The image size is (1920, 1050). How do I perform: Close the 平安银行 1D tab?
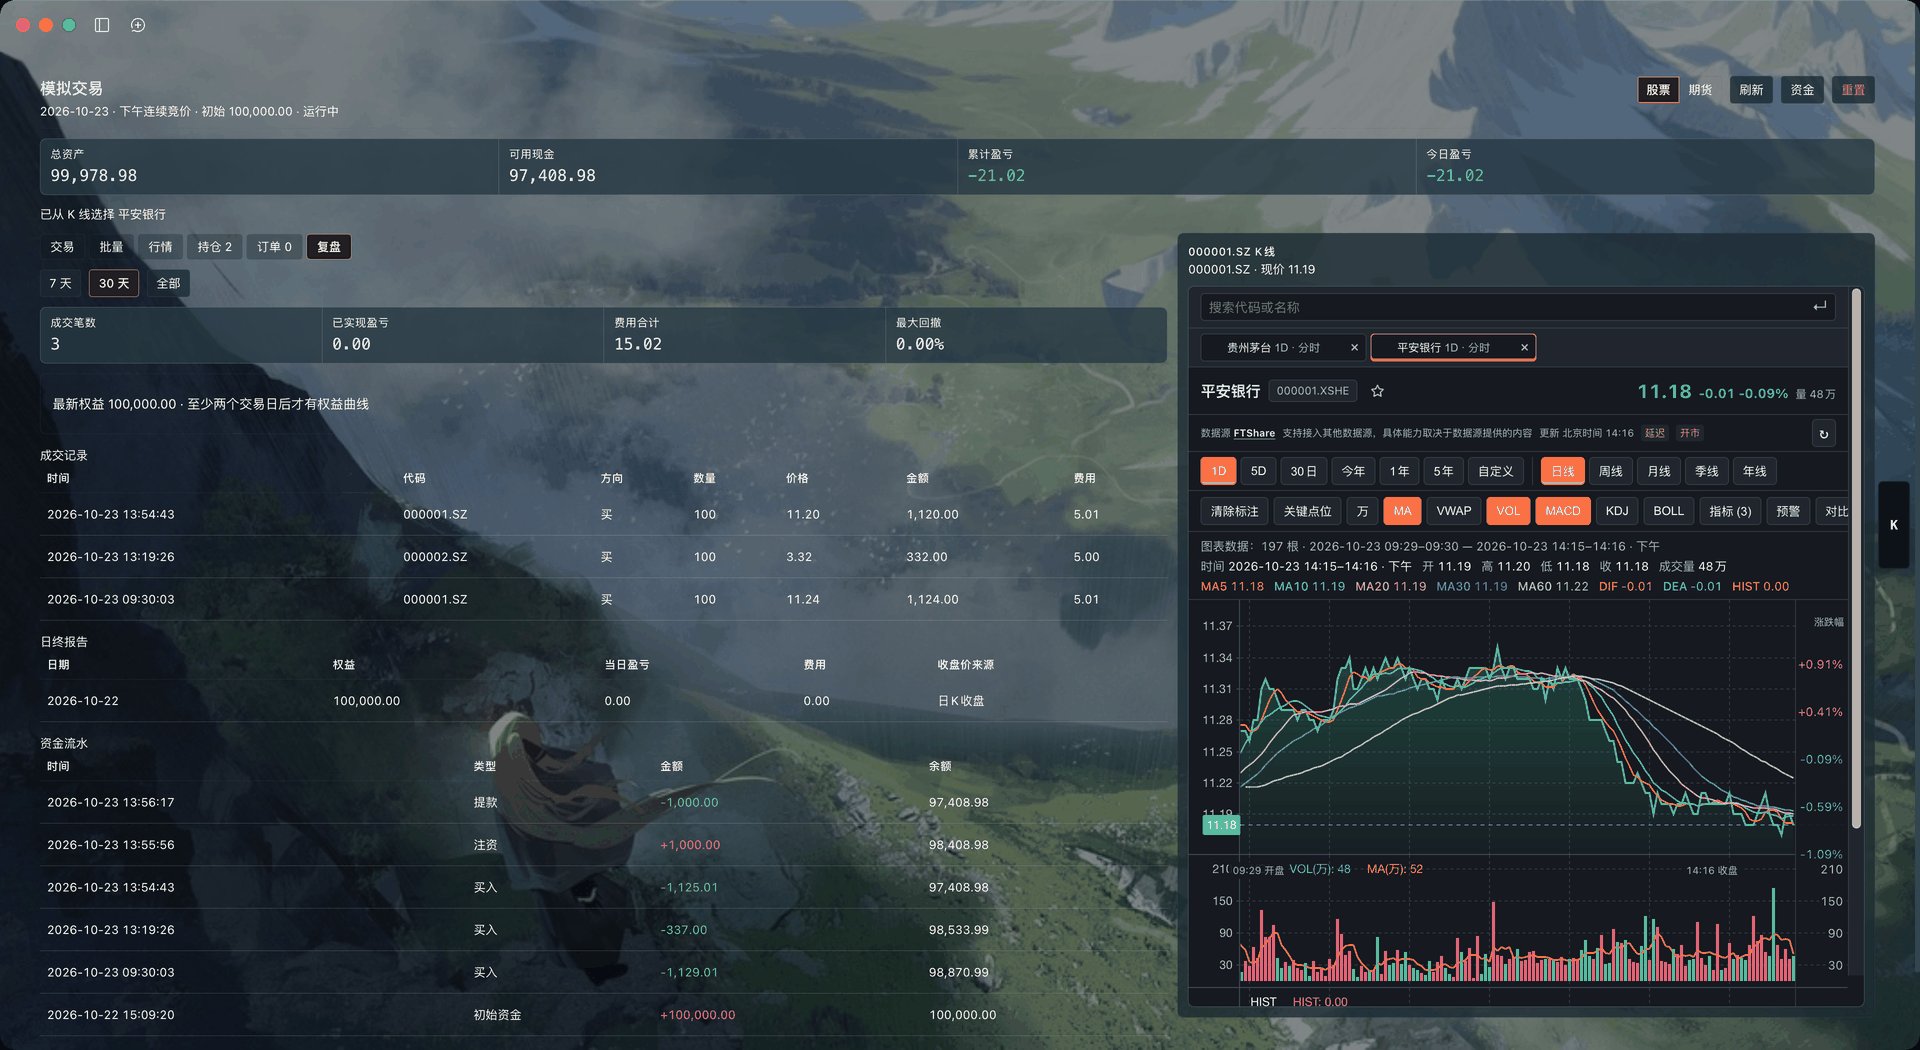(1524, 347)
